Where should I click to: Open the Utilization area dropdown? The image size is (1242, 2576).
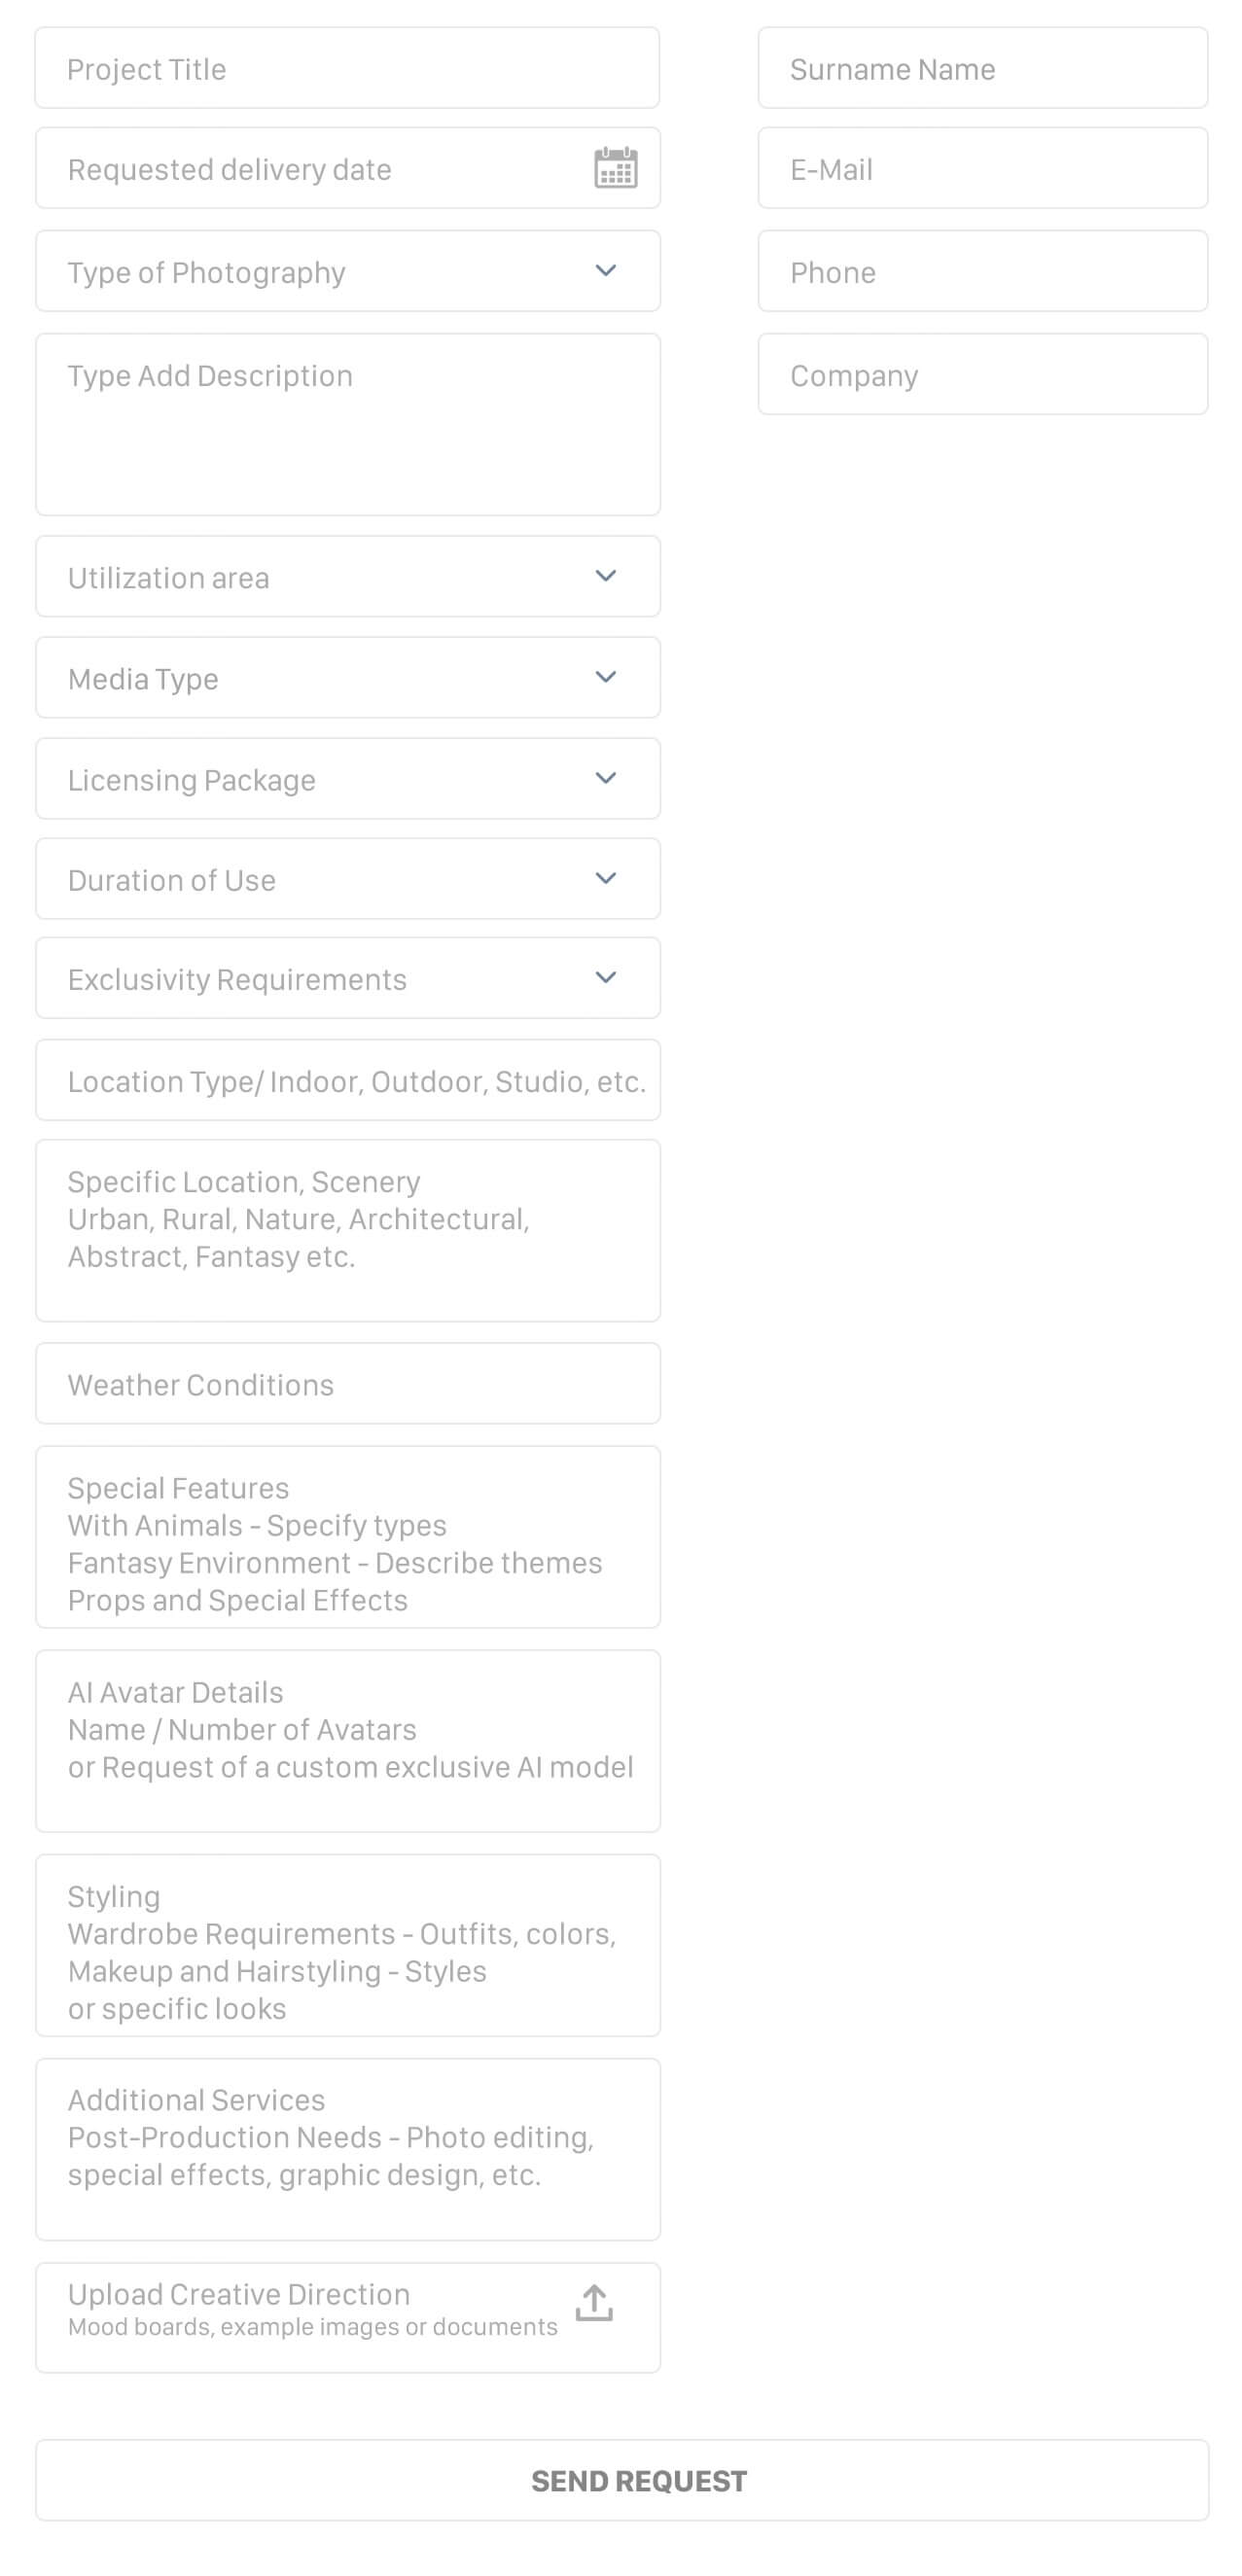tap(347, 577)
